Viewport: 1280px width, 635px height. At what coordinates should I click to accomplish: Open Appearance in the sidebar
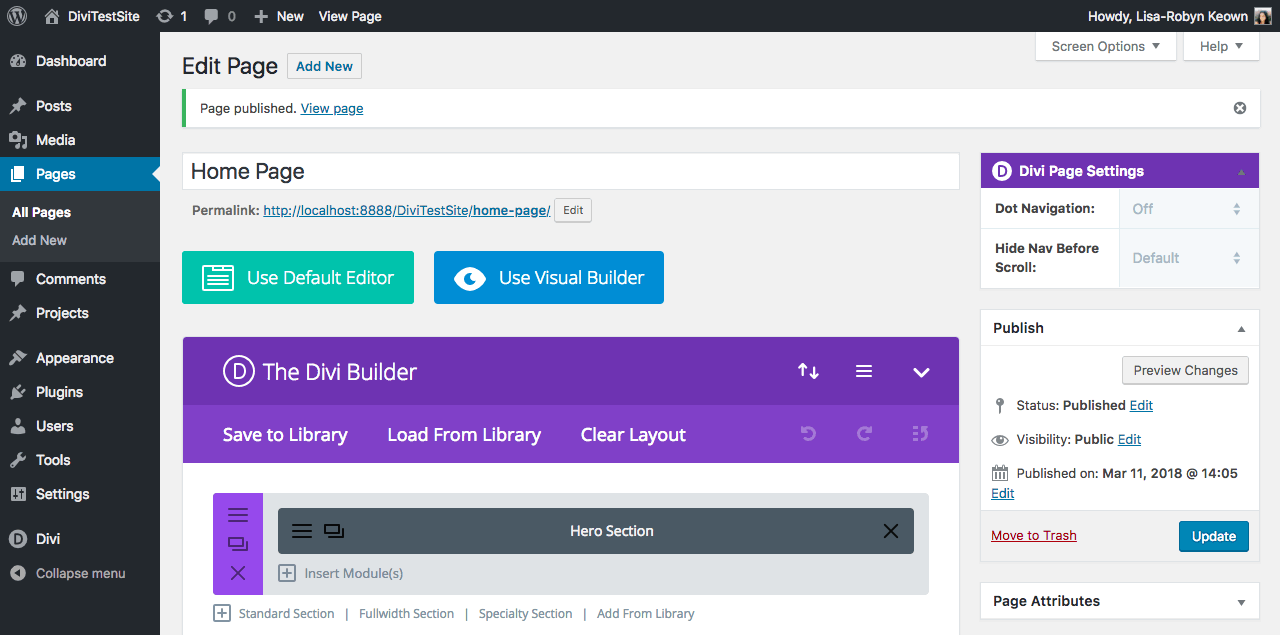(80, 358)
